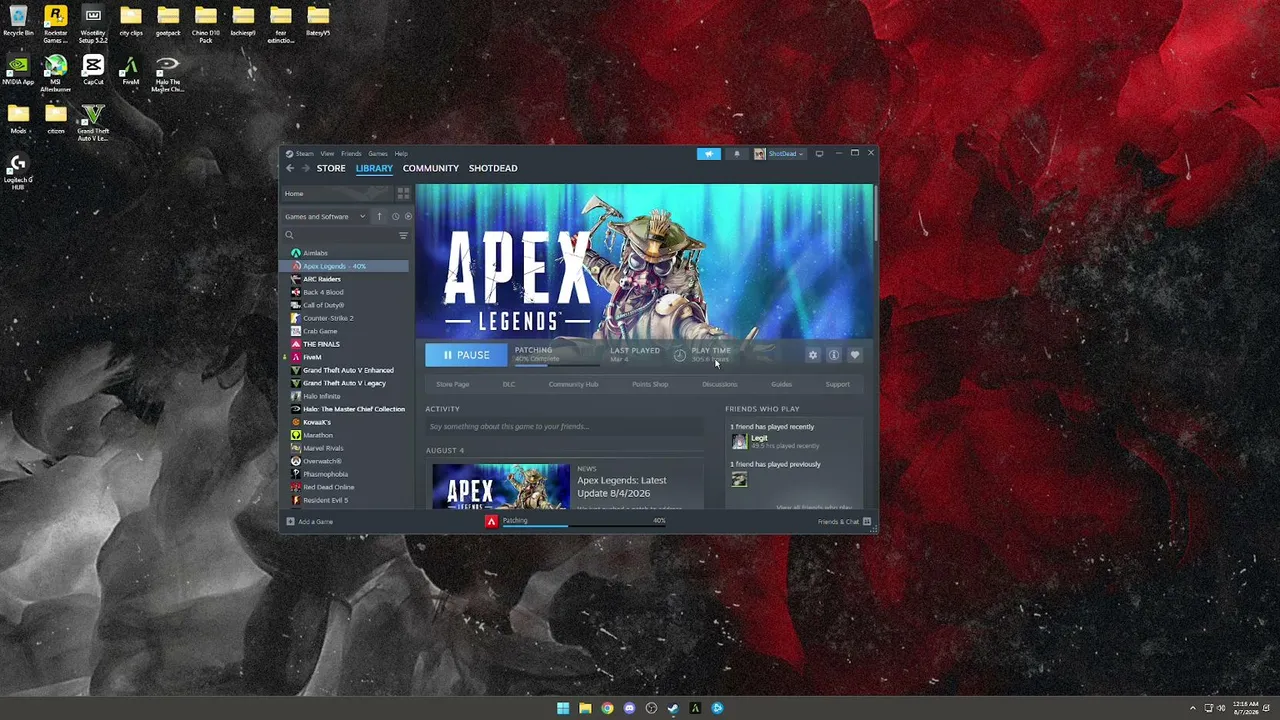This screenshot has width=1280, height=720.
Task: Select the Logitech G HUB desktop icon
Action: coord(18,172)
